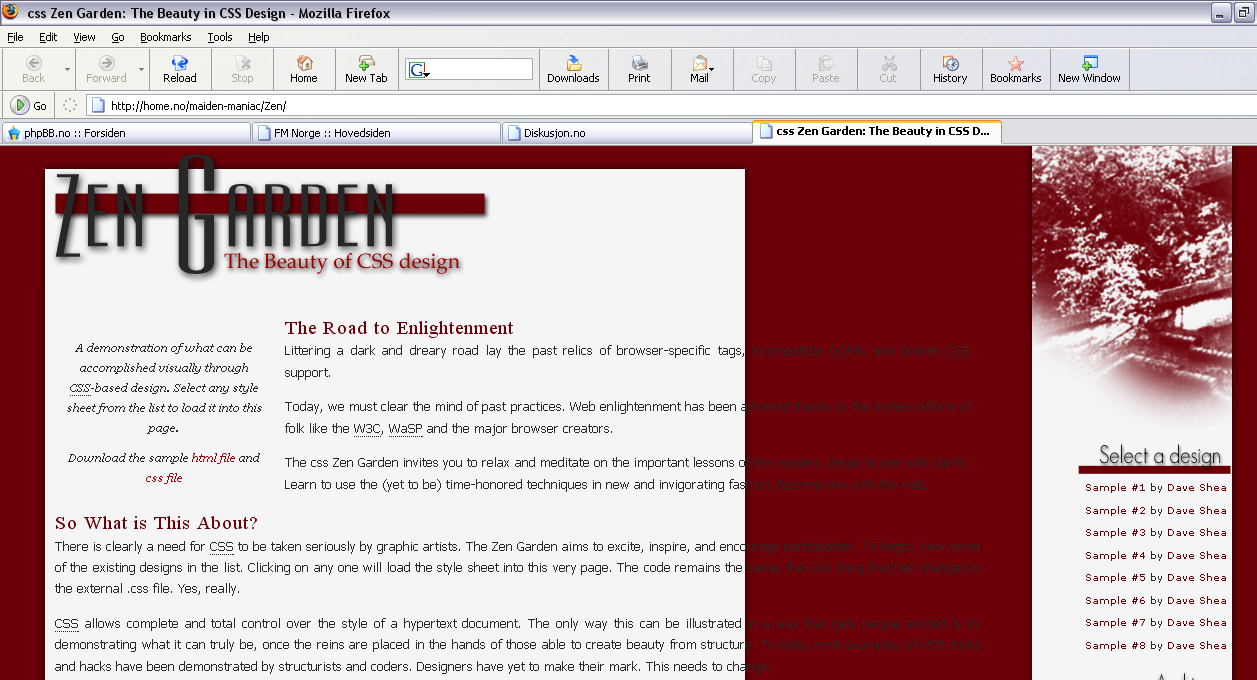This screenshot has width=1257, height=680.
Task: Load Sample #8 design
Action: (1115, 645)
